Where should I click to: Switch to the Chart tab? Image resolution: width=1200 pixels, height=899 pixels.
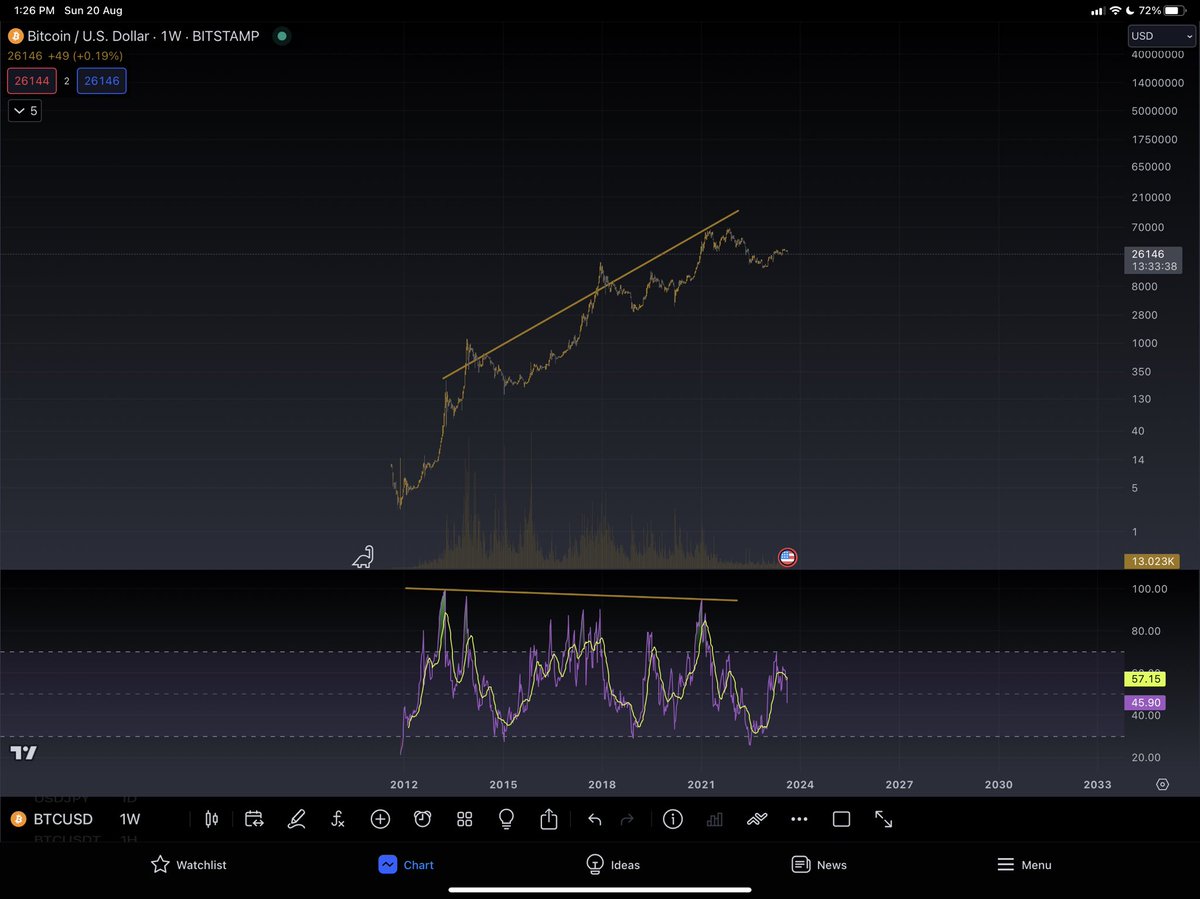click(406, 865)
